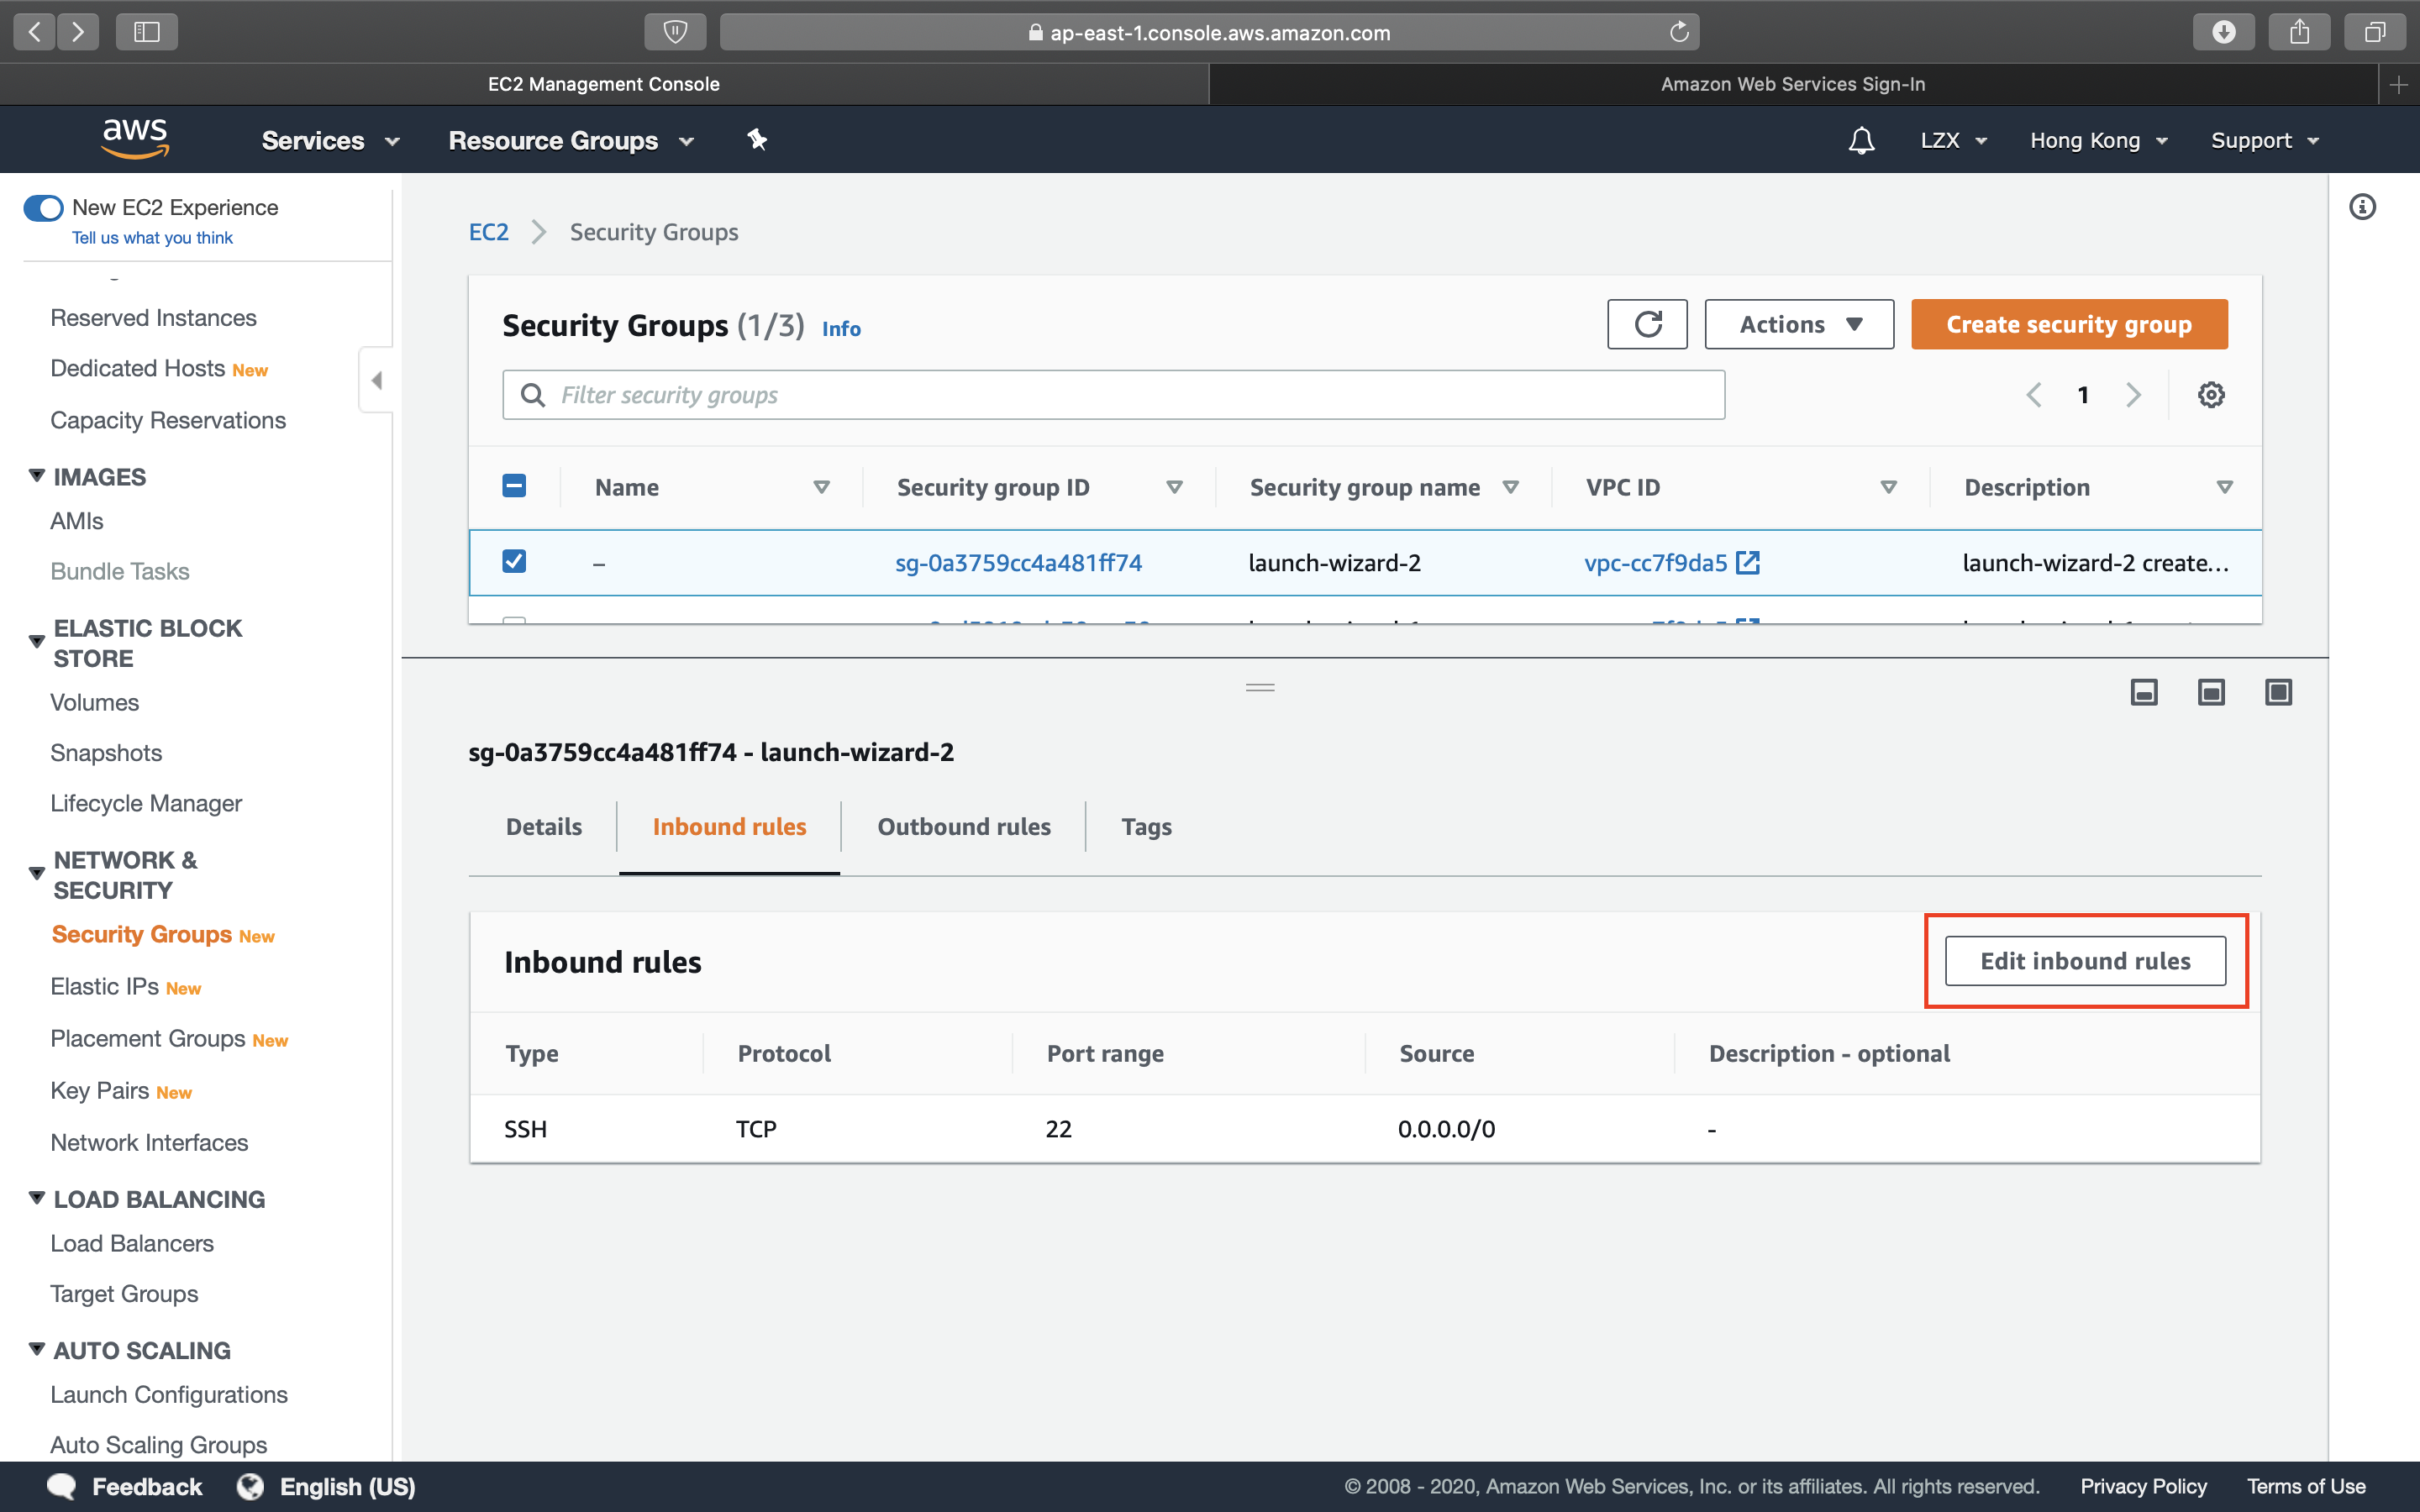The image size is (2420, 1512).
Task: Toggle the New EC2 Experience switch
Action: pos(43,208)
